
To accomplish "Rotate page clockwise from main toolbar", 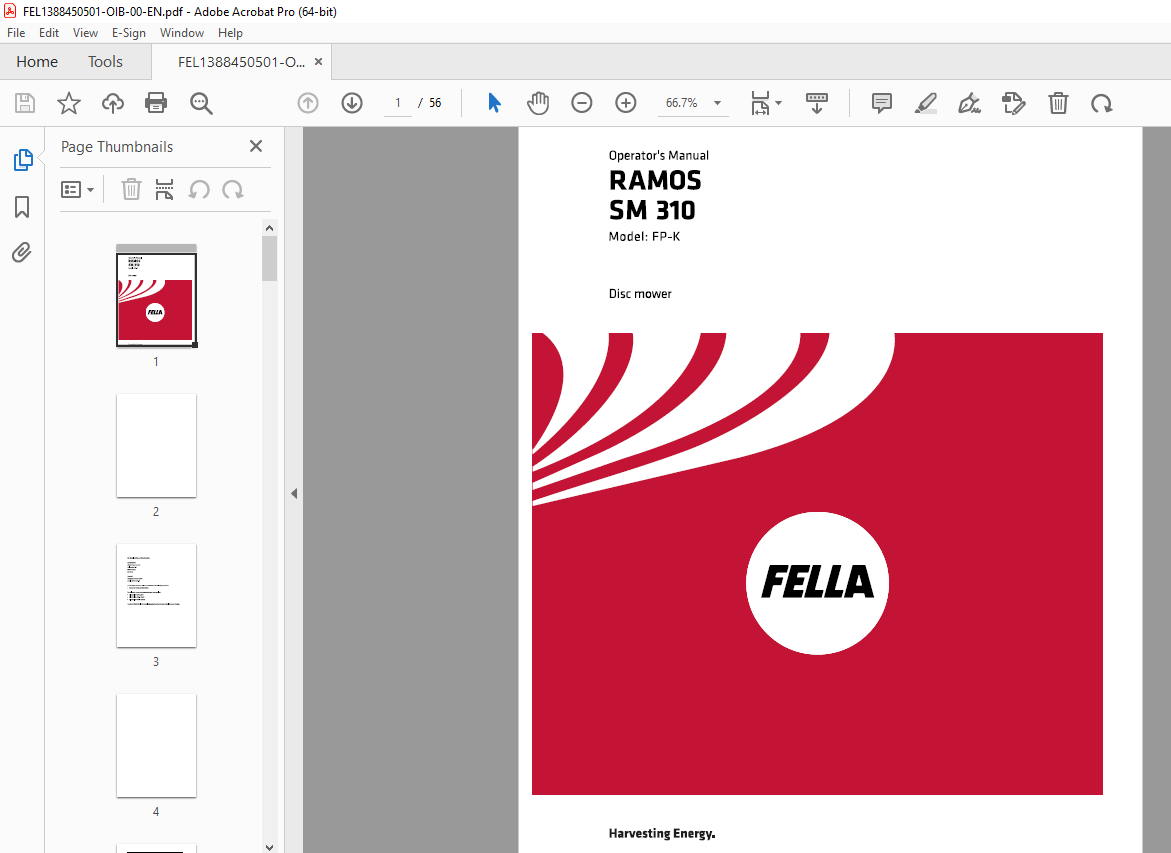I will tap(1102, 103).
